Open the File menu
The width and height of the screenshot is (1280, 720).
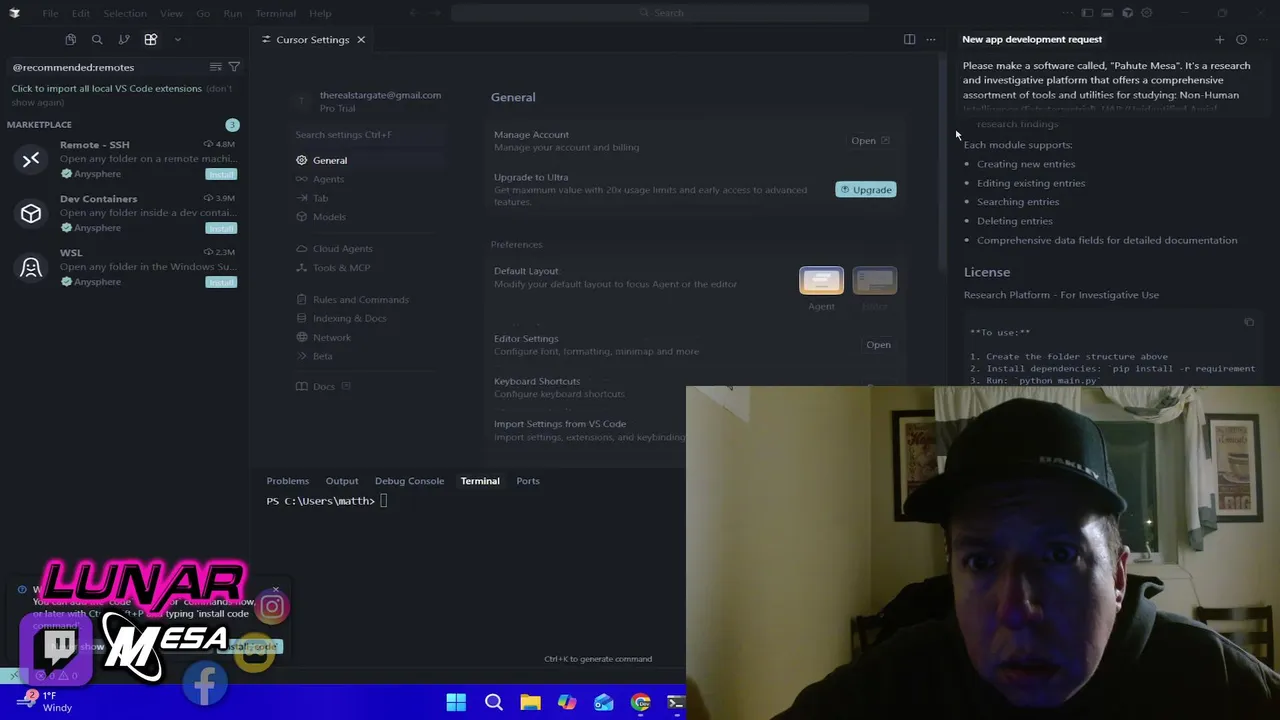pyautogui.click(x=50, y=13)
